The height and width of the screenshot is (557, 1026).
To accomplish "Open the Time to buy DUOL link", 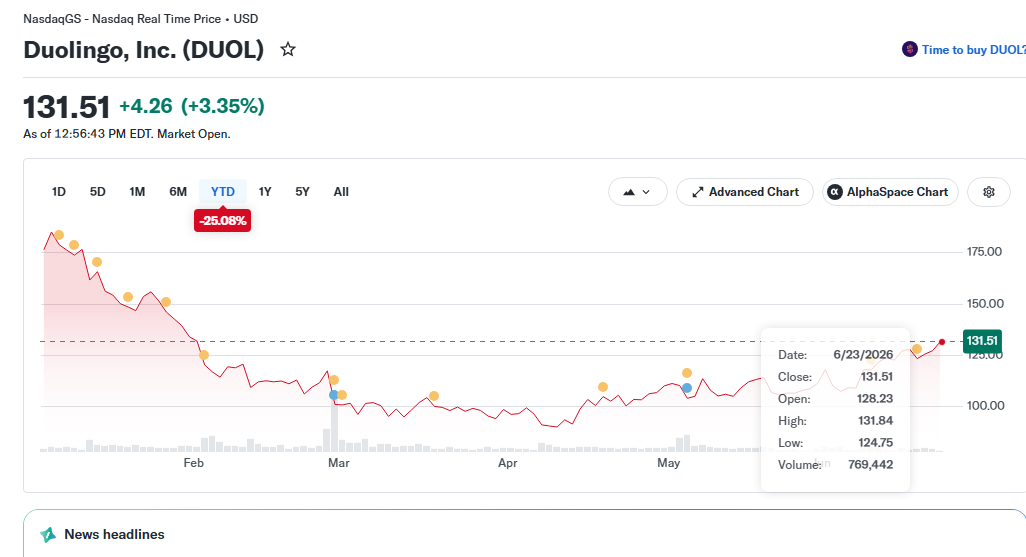I will (973, 50).
